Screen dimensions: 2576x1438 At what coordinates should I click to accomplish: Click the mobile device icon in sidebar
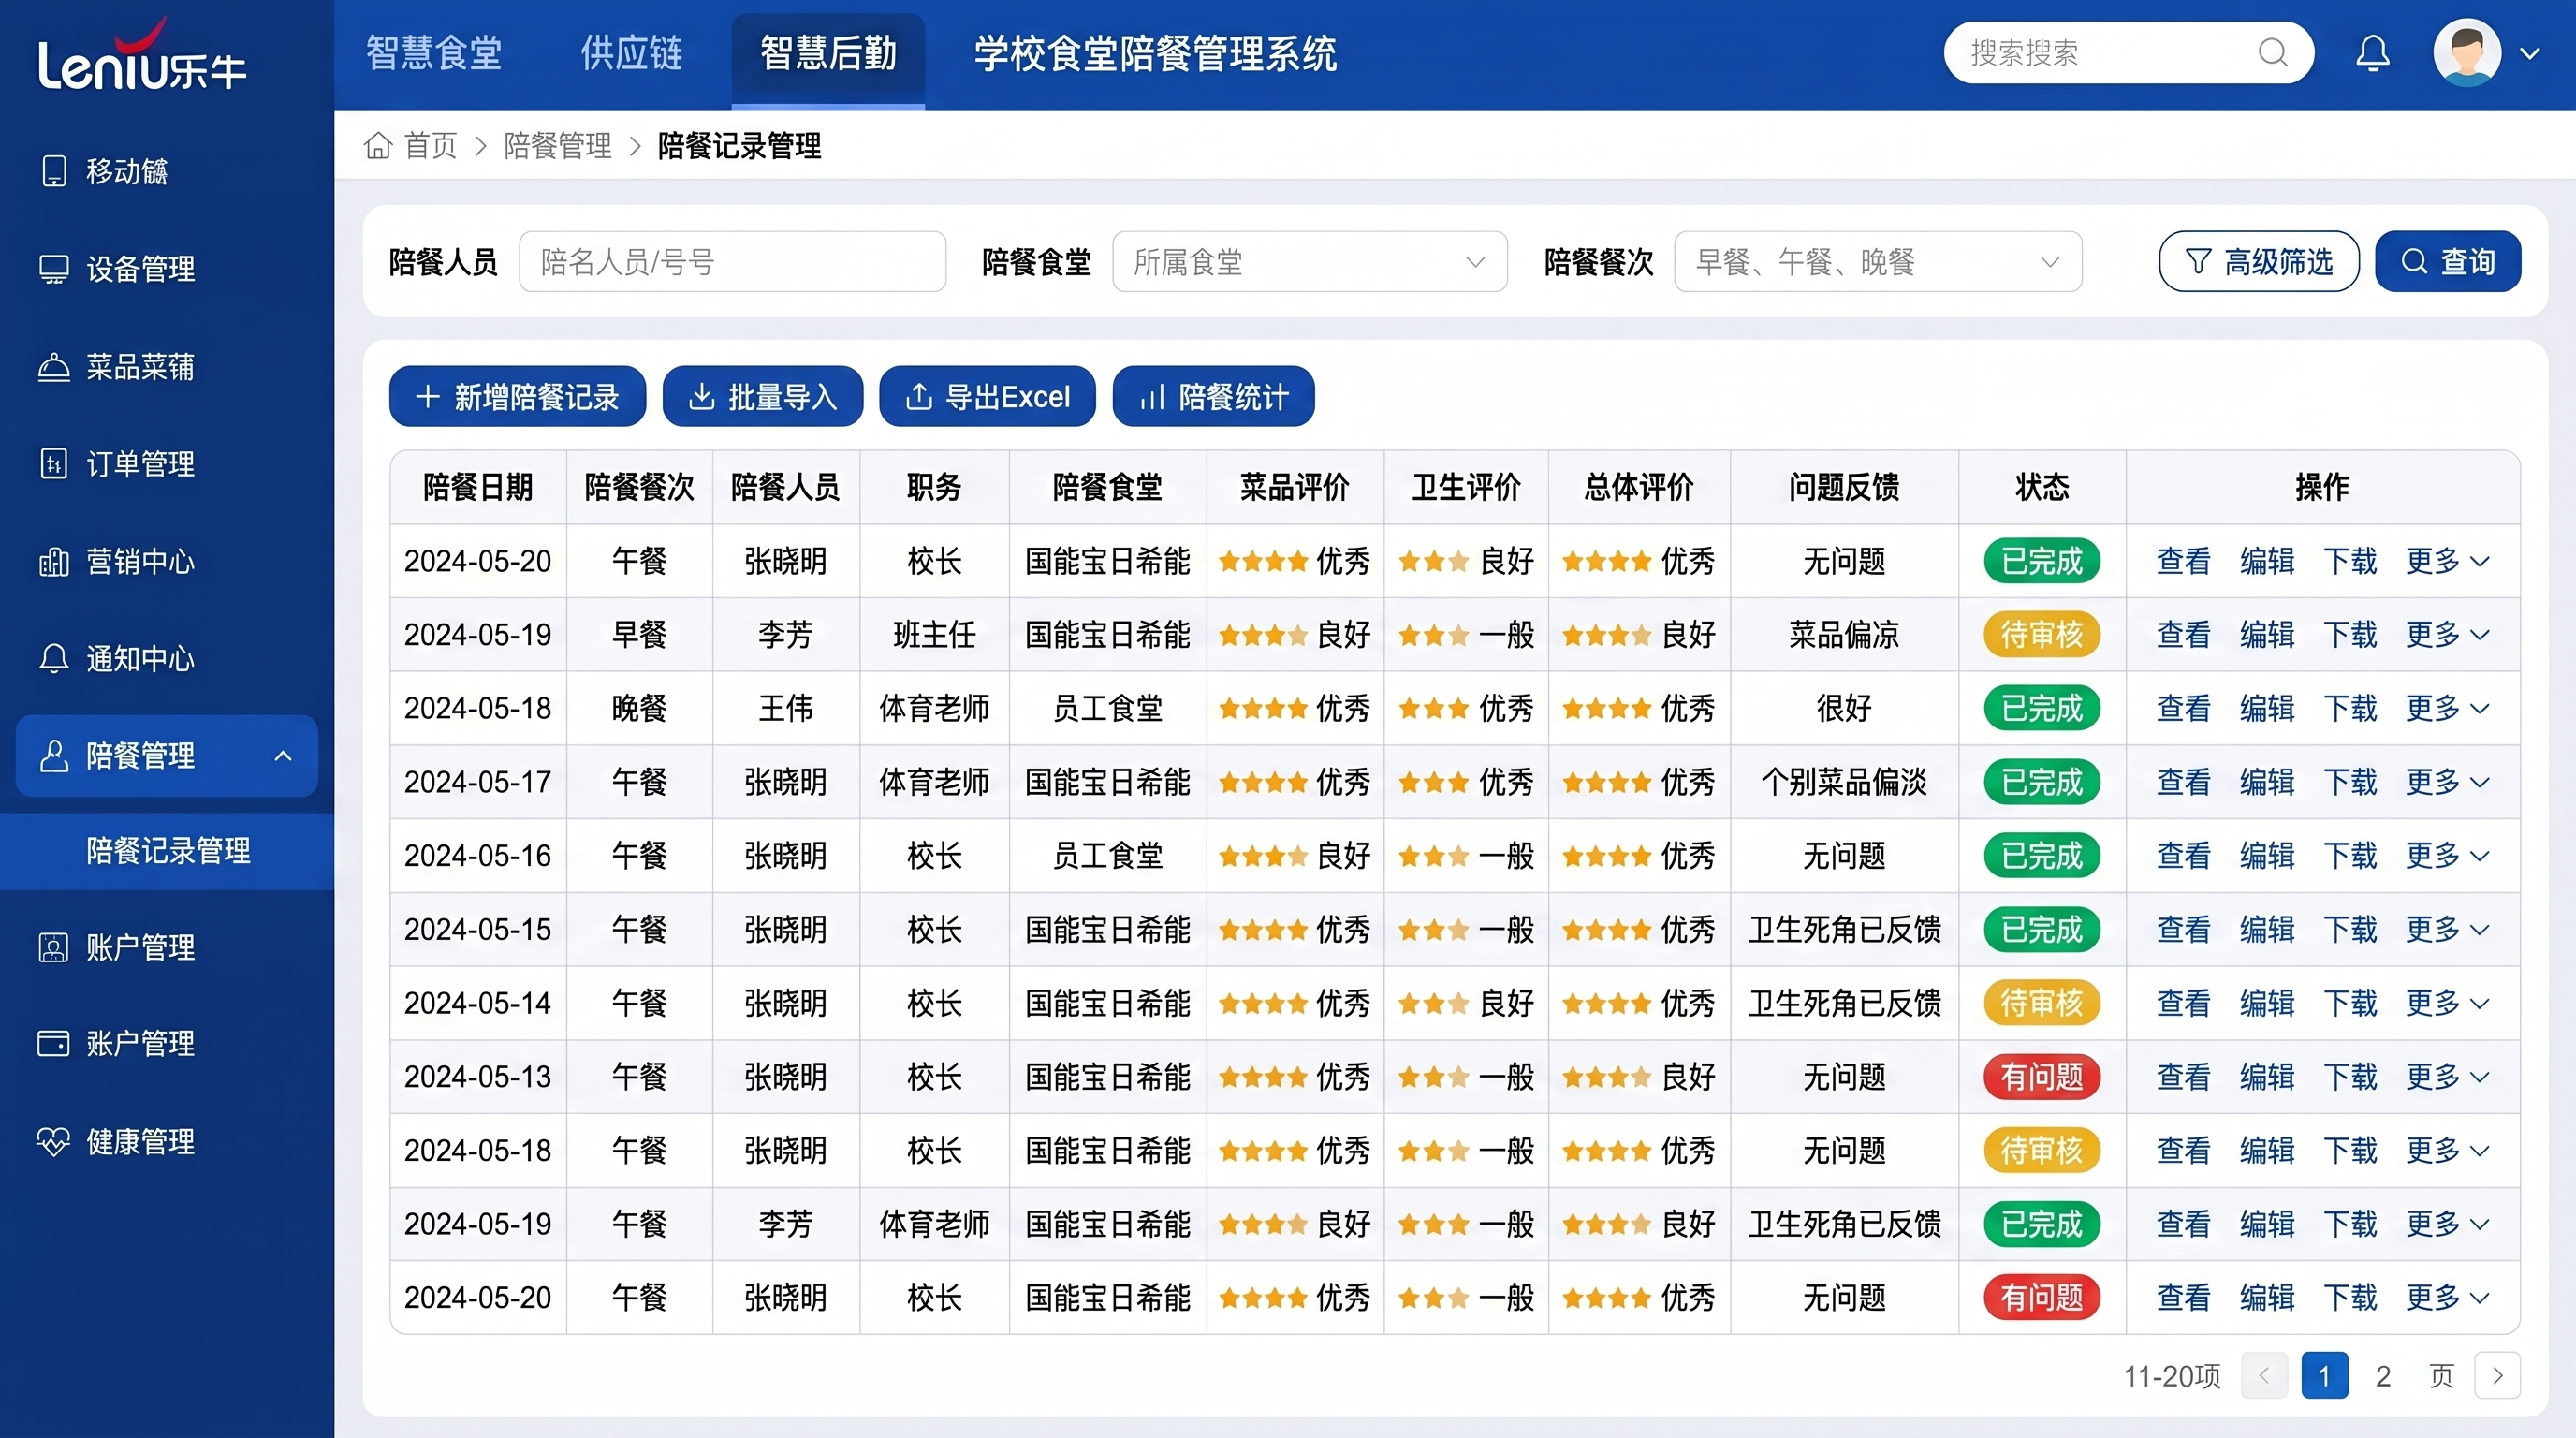tap(54, 171)
